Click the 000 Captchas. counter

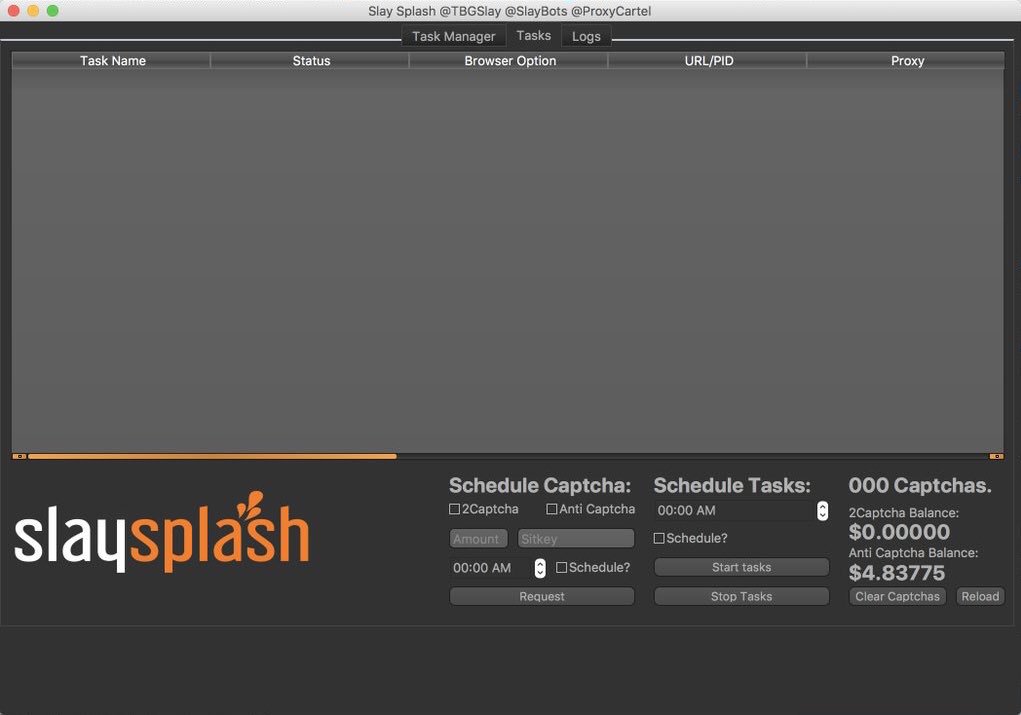coord(919,486)
